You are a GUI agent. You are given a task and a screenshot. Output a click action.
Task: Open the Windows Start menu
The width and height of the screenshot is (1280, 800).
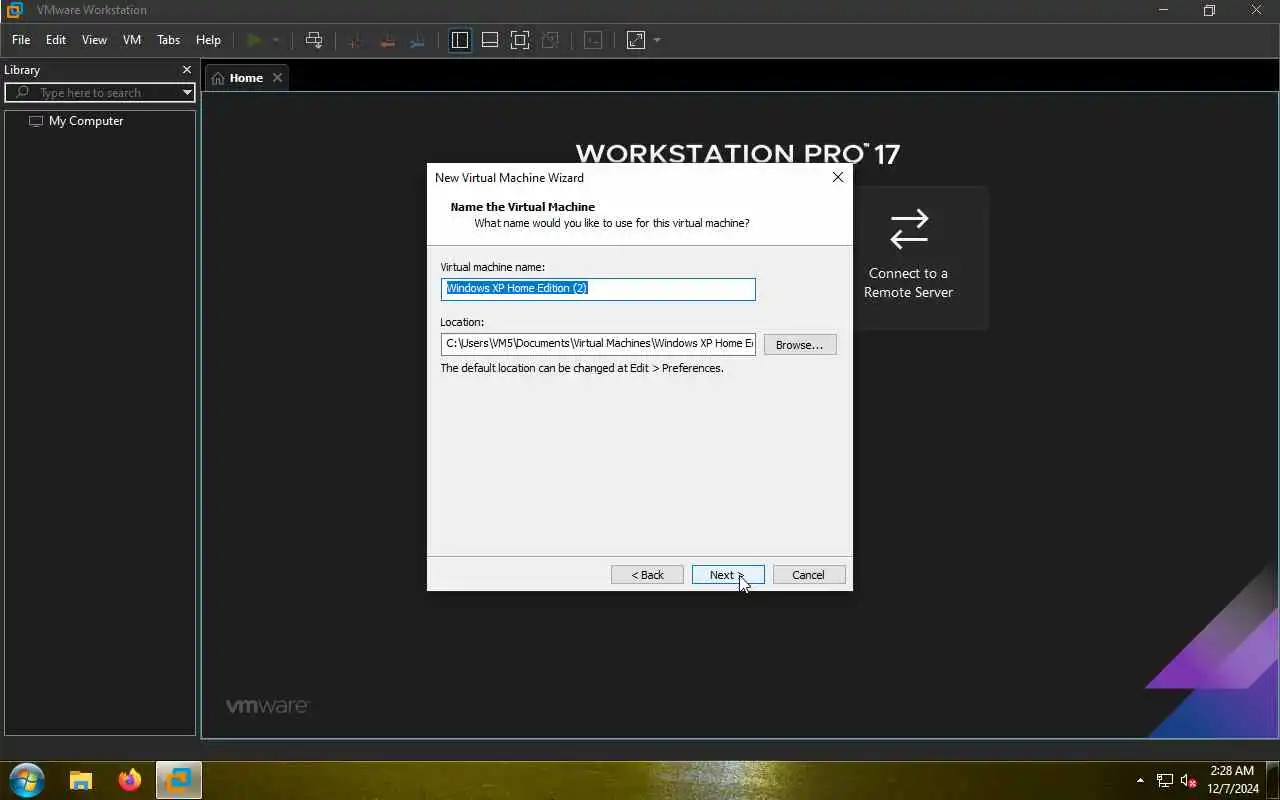tap(27, 780)
